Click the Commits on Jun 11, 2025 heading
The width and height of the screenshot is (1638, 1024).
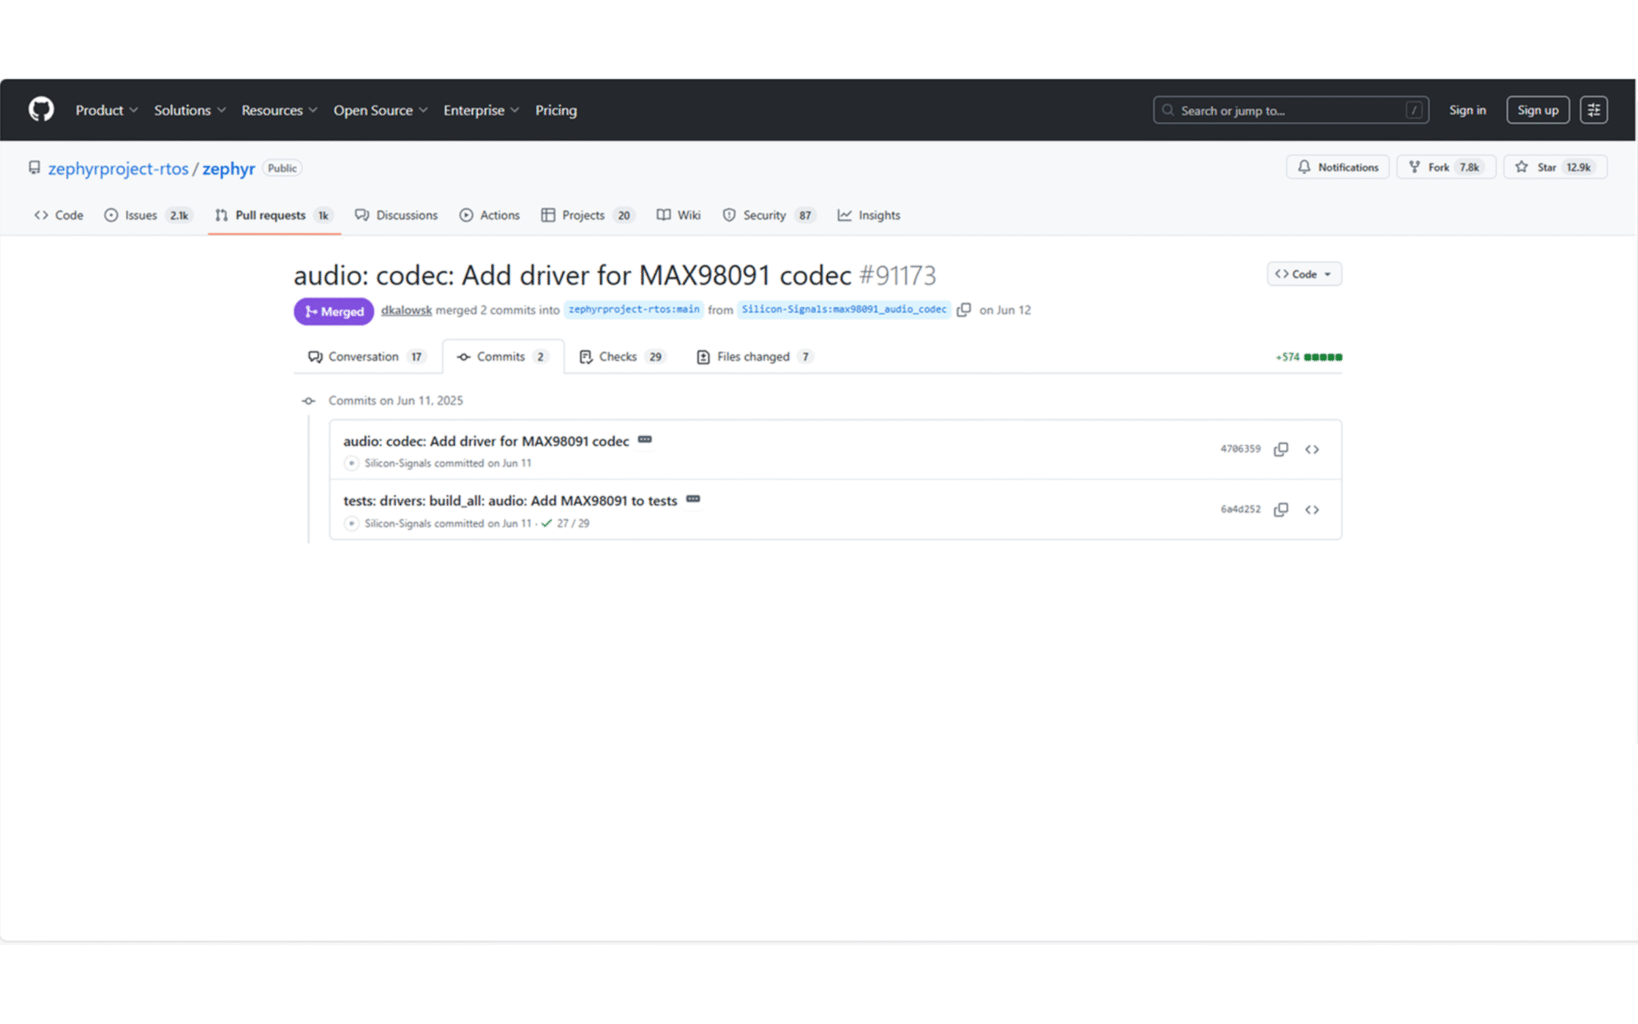pos(396,400)
